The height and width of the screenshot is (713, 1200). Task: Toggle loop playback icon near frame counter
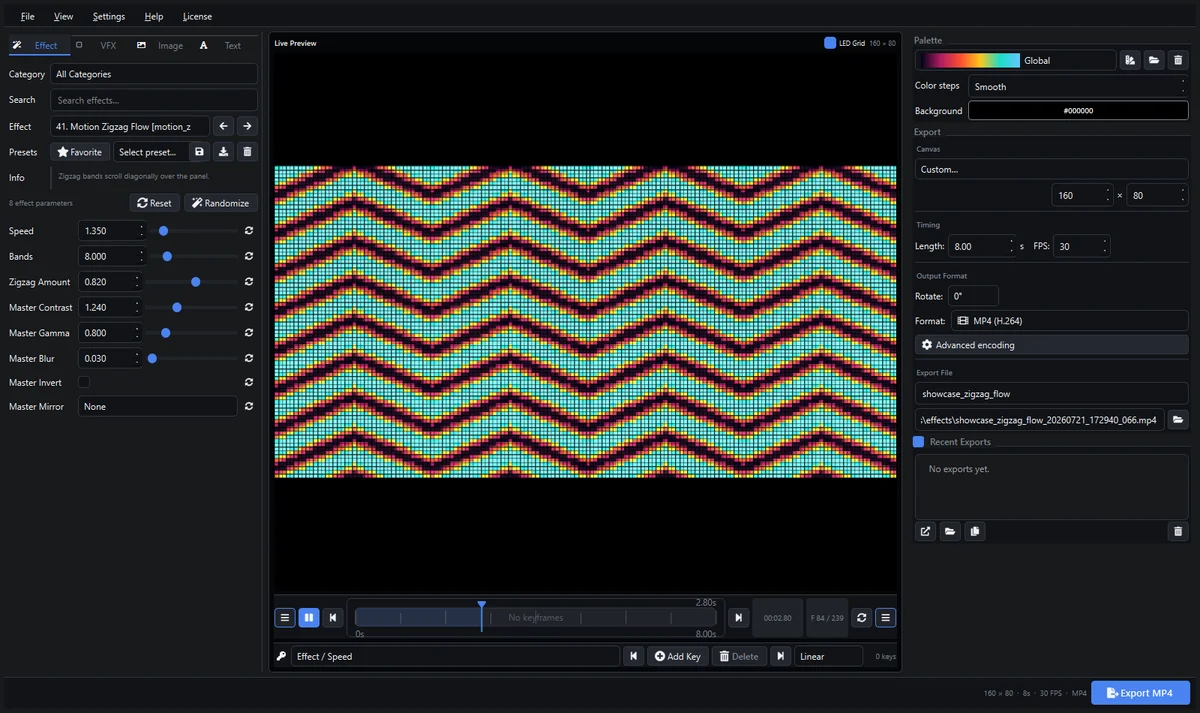pyautogui.click(x=861, y=618)
